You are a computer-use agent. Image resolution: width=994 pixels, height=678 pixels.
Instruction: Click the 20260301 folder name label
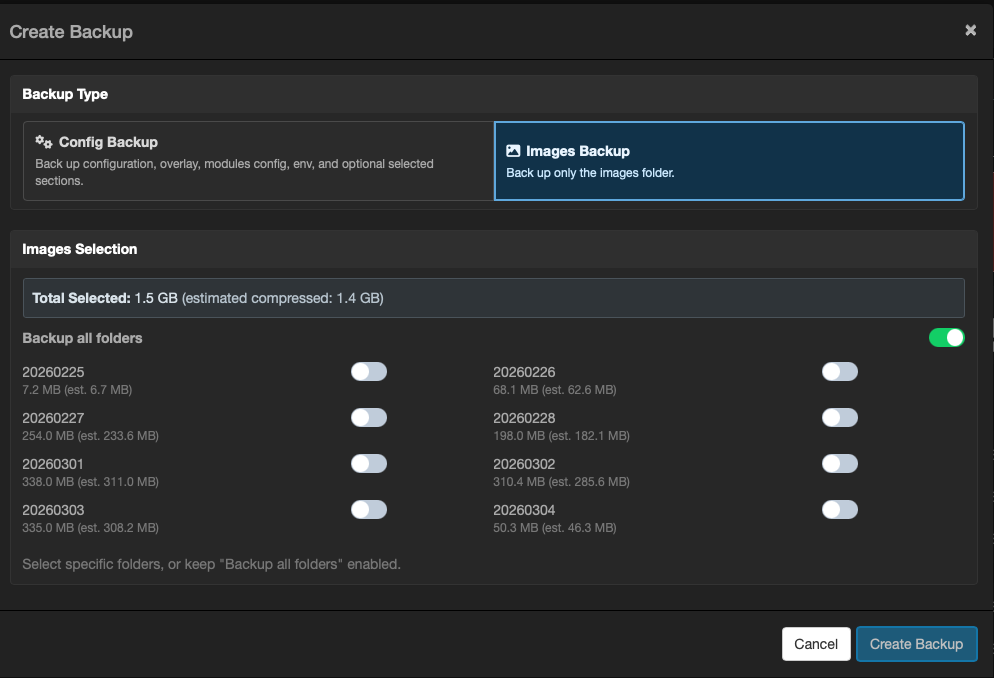(x=53, y=464)
